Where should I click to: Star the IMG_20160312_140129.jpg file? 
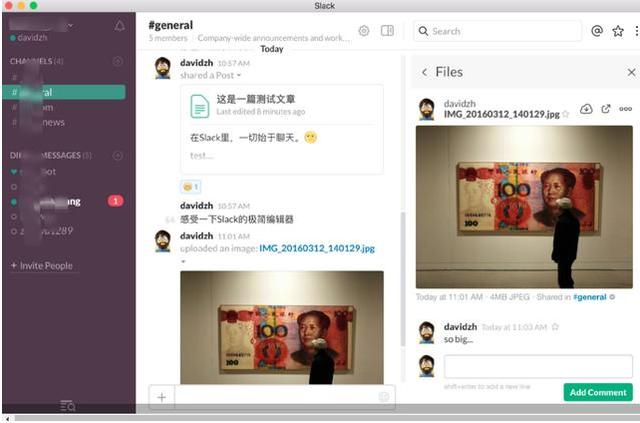click(x=566, y=115)
